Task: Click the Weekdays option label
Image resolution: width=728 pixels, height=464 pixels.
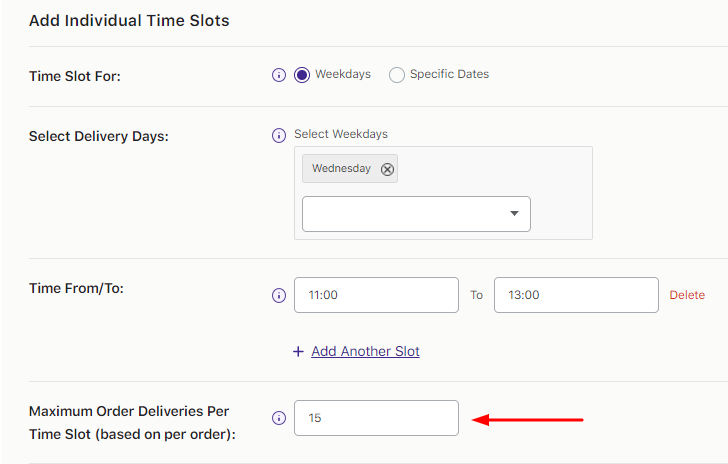Action: click(342, 74)
